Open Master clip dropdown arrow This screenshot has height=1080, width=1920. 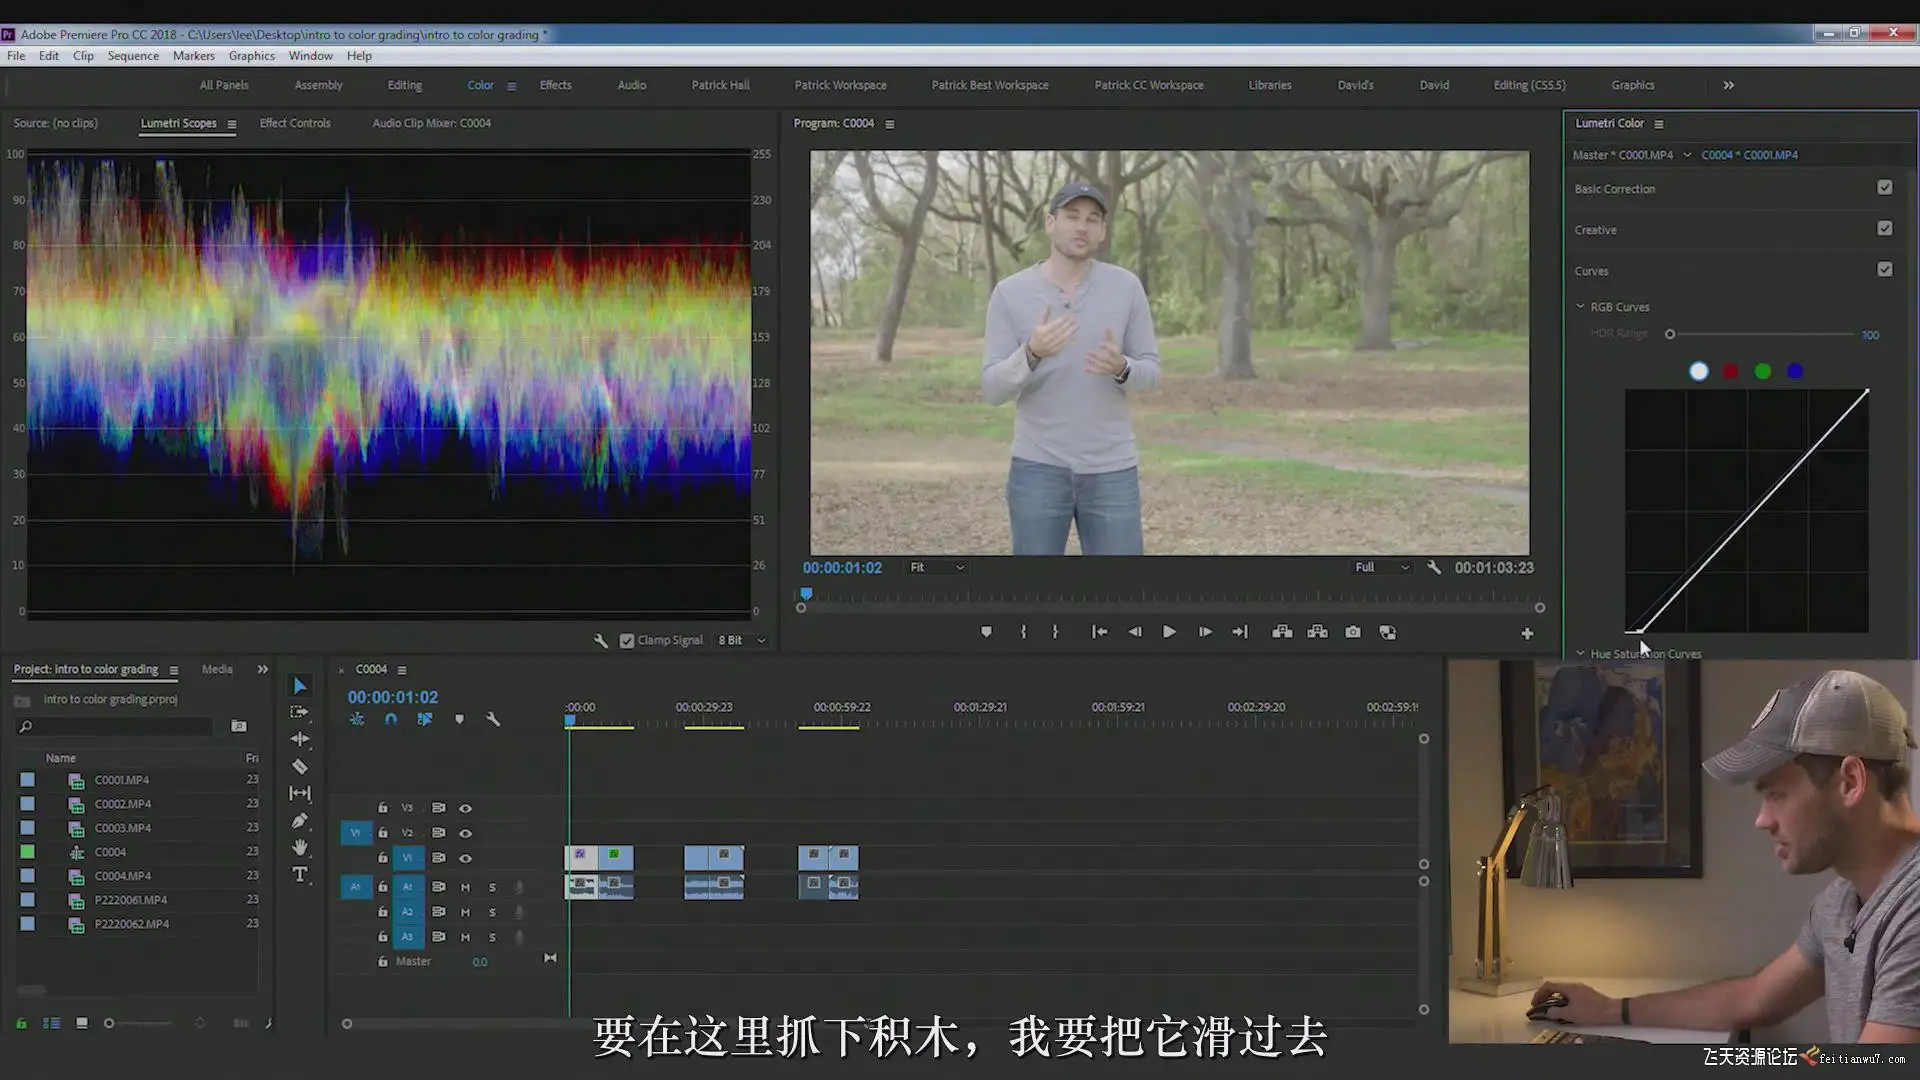click(1687, 155)
